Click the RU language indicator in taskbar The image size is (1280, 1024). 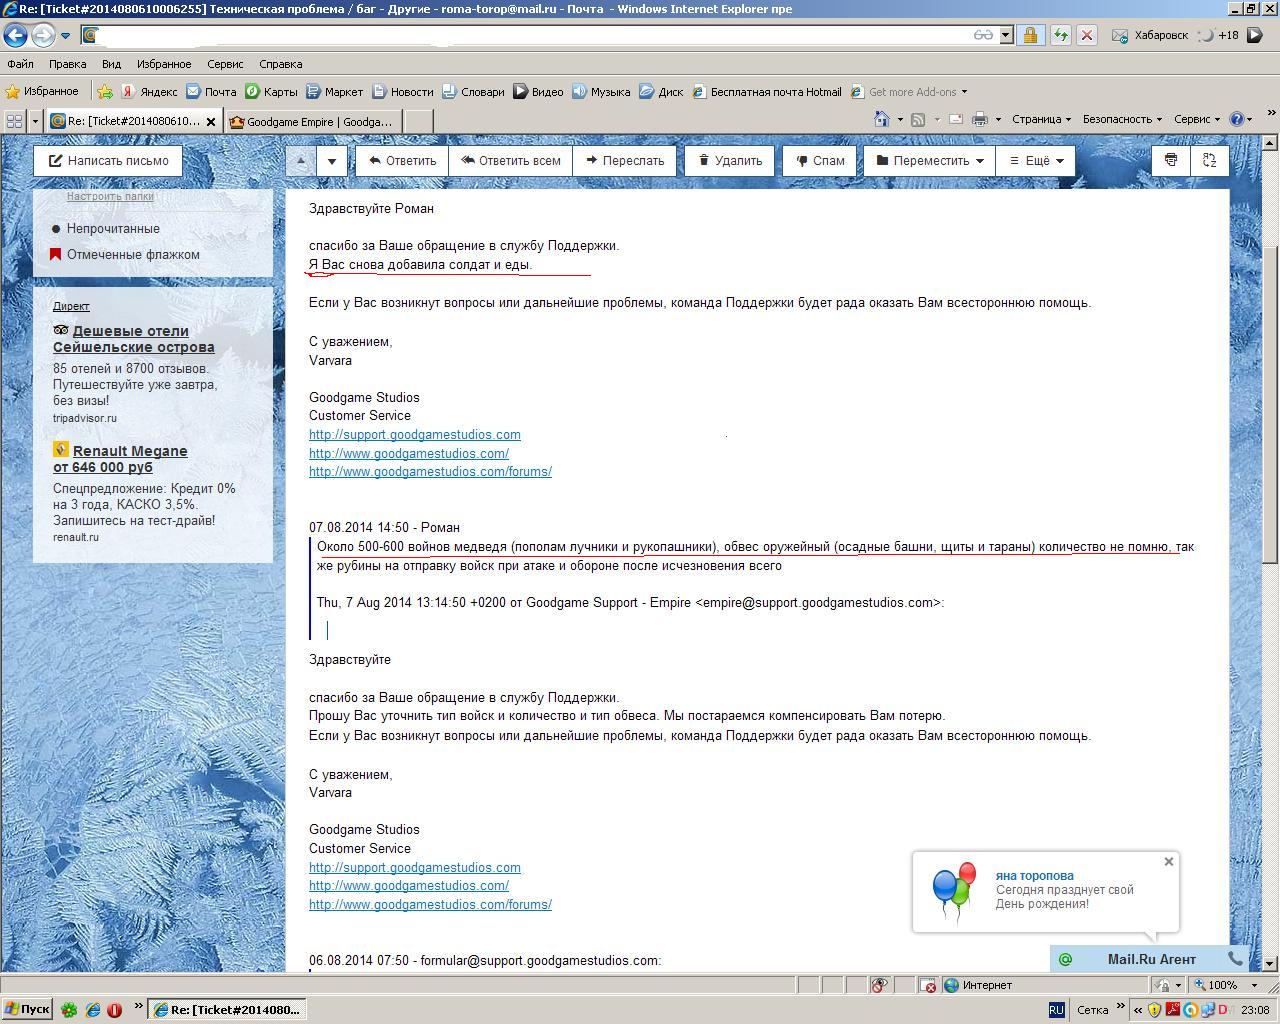click(x=1056, y=1010)
